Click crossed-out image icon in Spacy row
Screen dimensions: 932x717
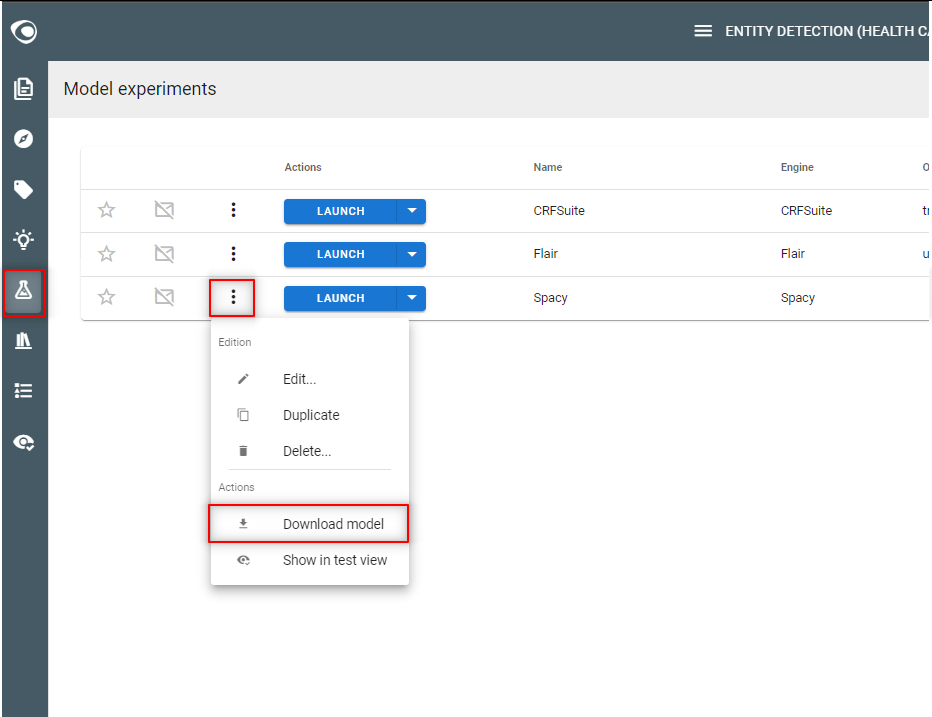tap(164, 297)
